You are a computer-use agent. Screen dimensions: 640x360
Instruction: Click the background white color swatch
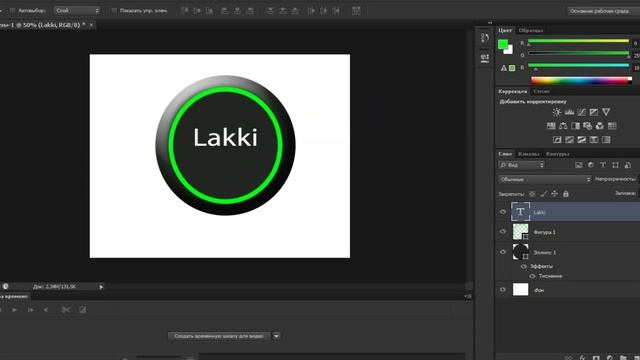click(x=509, y=51)
